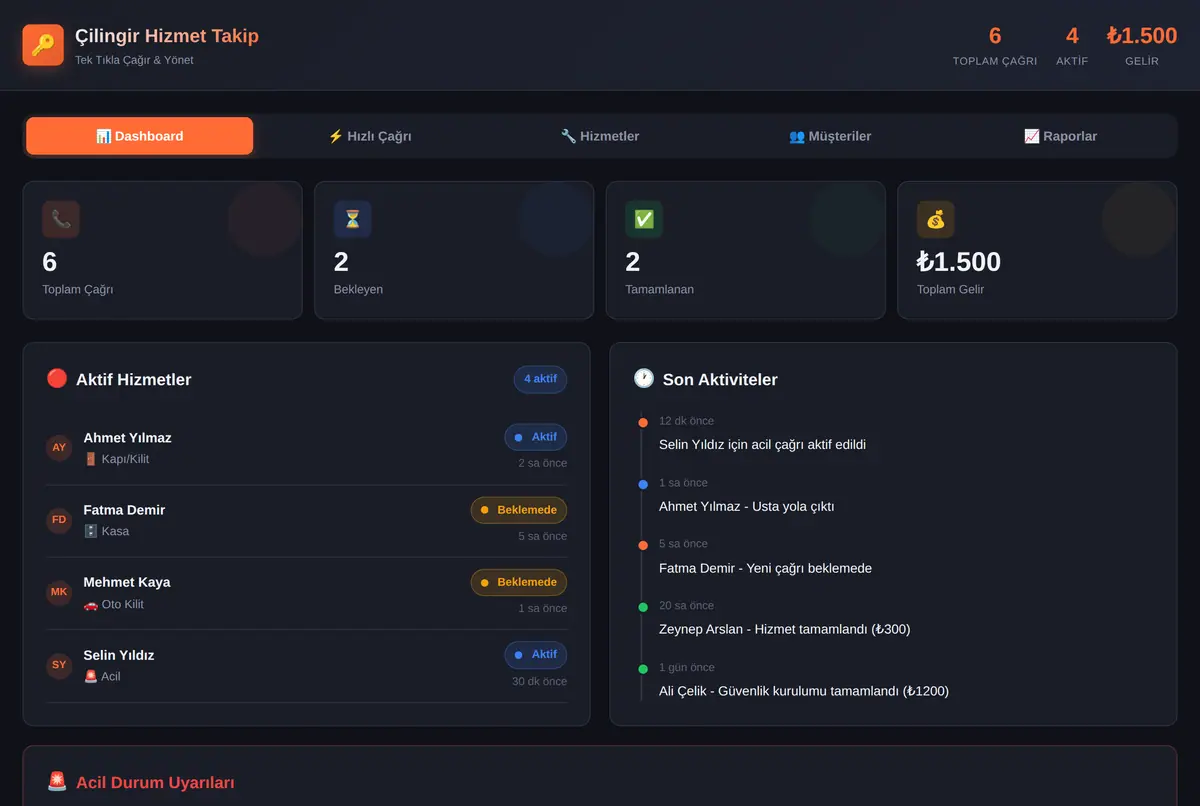The image size is (1200, 806).
Task: Open the Raporlar tab
Action: [1060, 136]
